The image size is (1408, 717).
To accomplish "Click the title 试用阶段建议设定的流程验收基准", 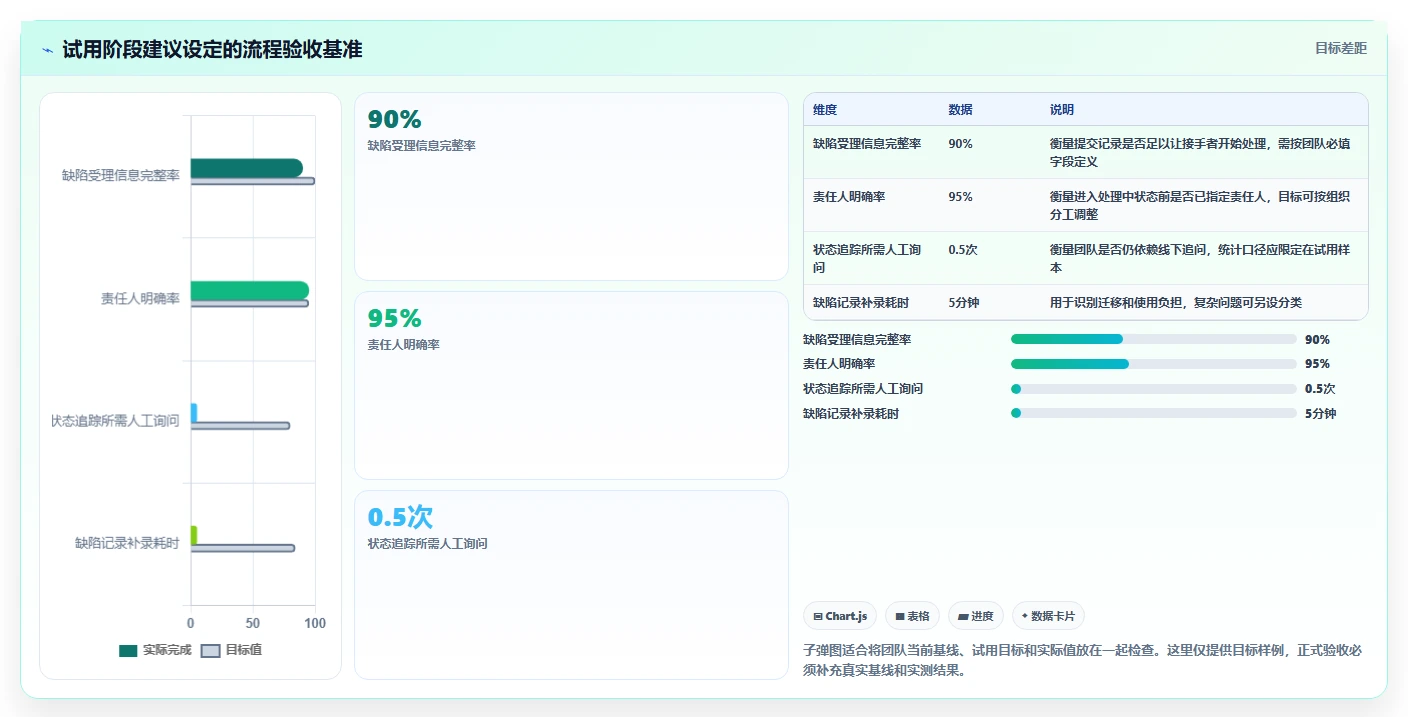I will tap(212, 49).
